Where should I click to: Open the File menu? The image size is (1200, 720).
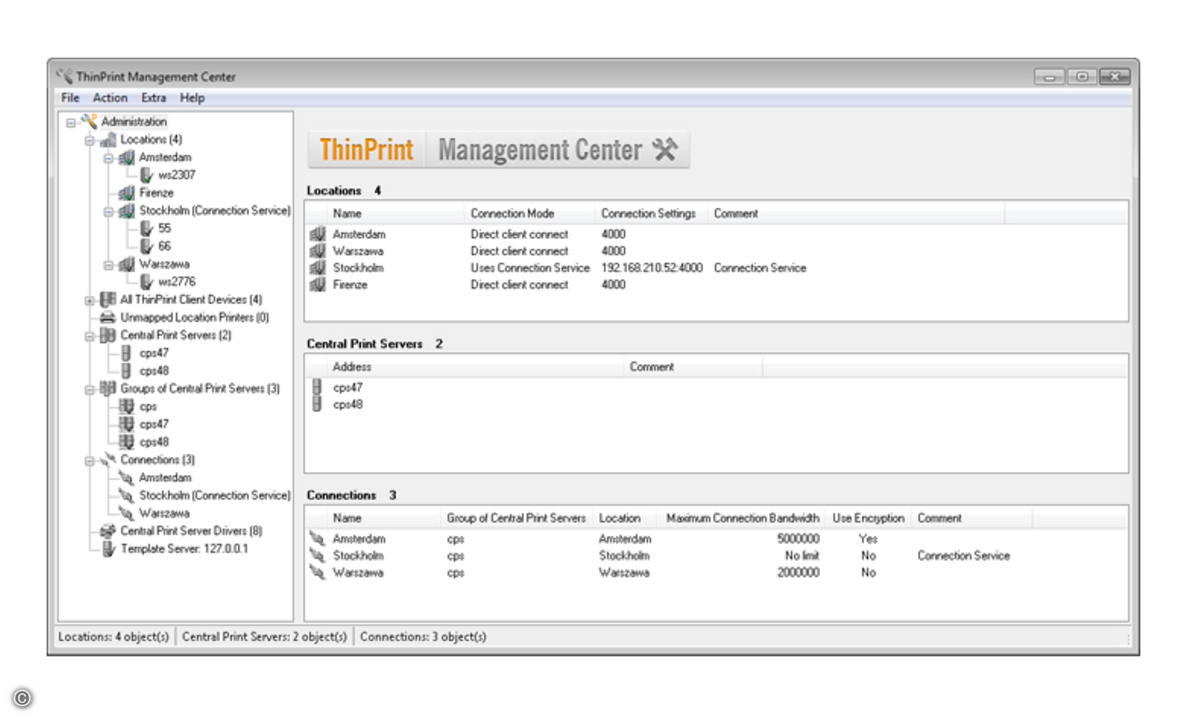point(70,98)
